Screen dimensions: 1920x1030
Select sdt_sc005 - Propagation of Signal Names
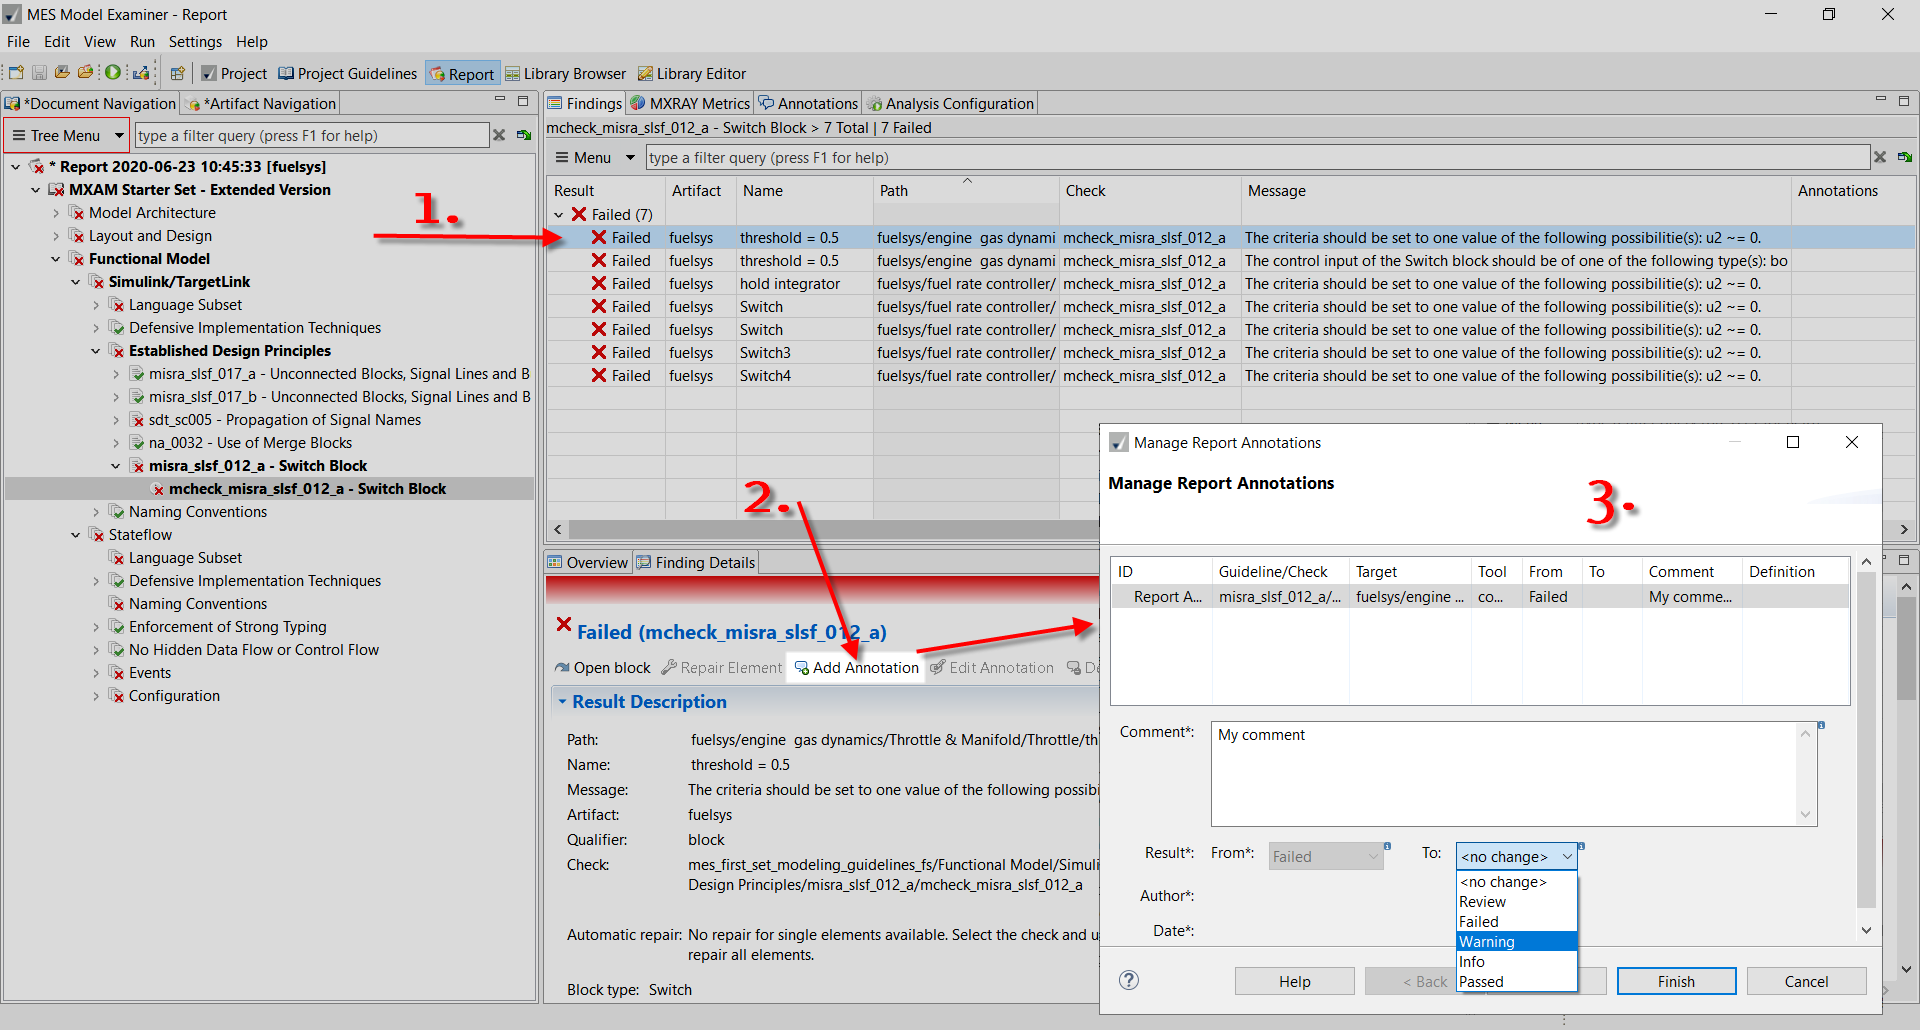click(285, 420)
